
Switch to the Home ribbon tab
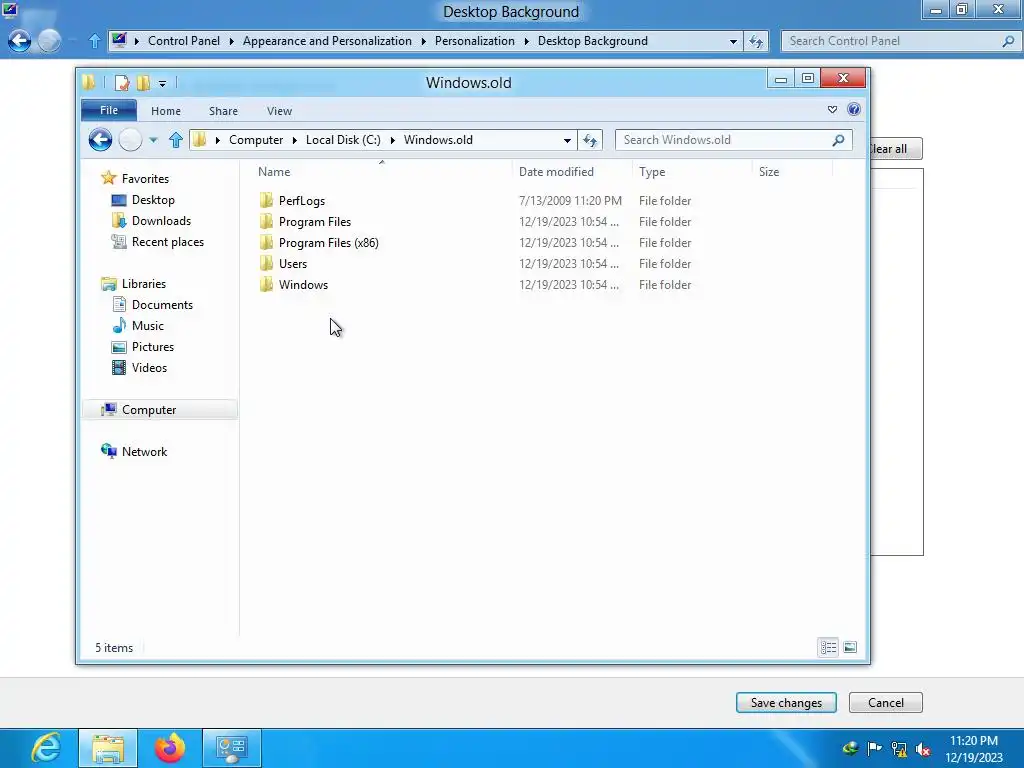click(x=166, y=111)
